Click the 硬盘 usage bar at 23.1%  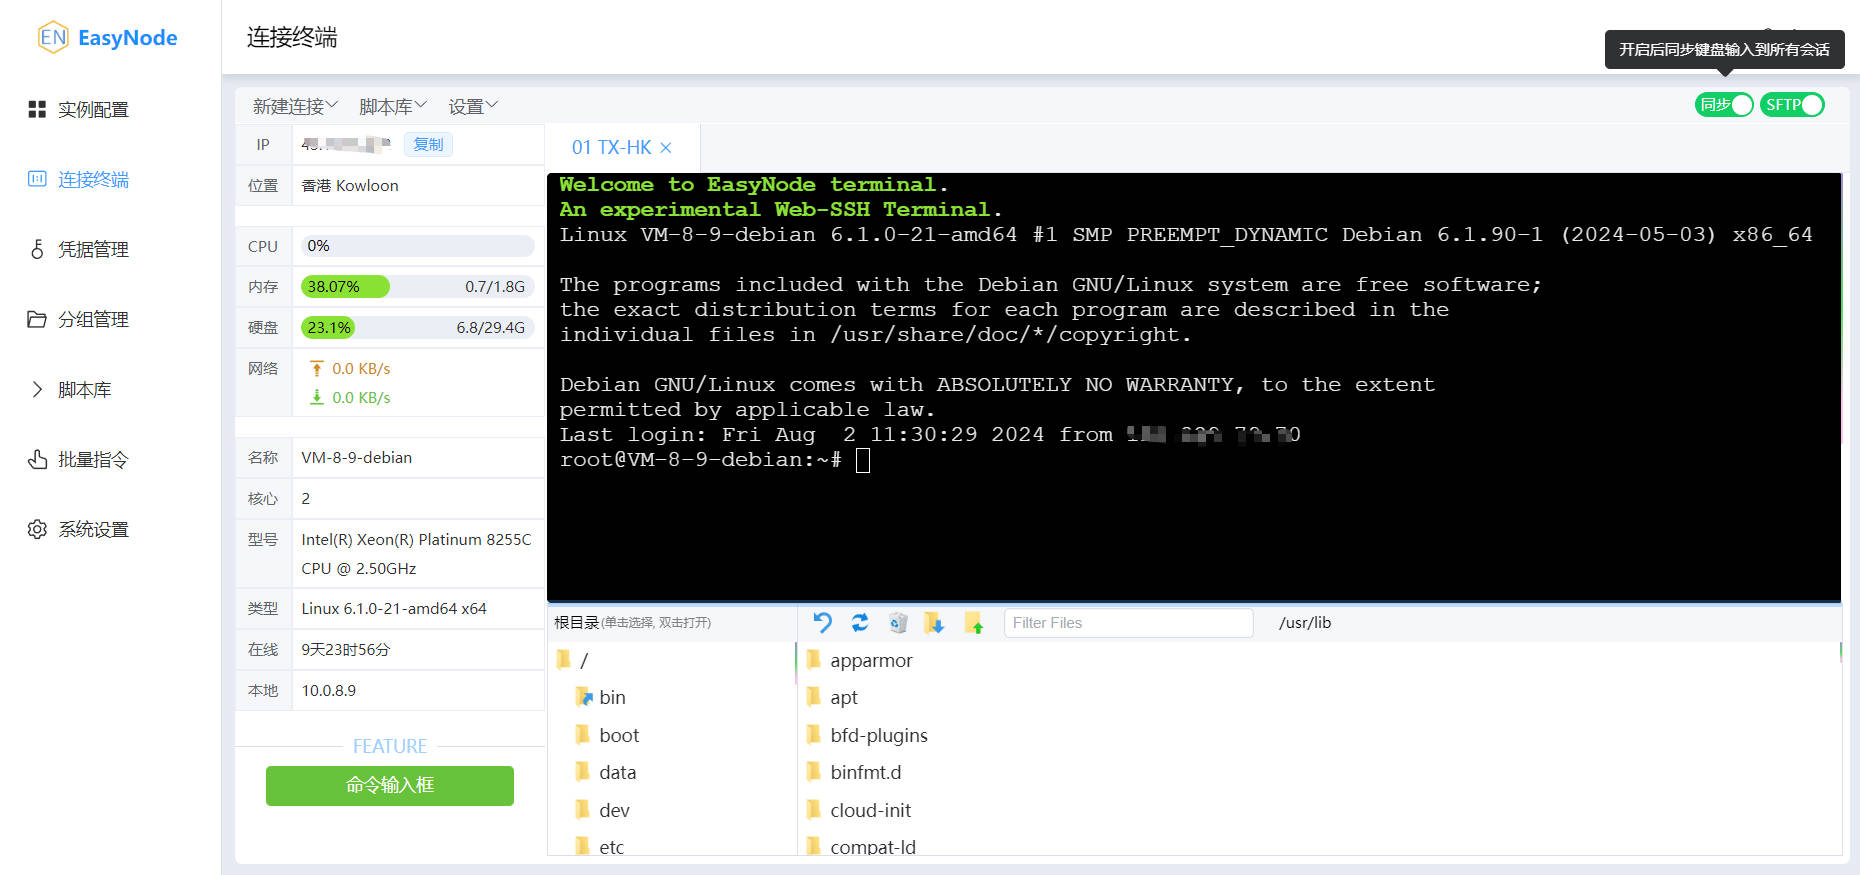417,328
